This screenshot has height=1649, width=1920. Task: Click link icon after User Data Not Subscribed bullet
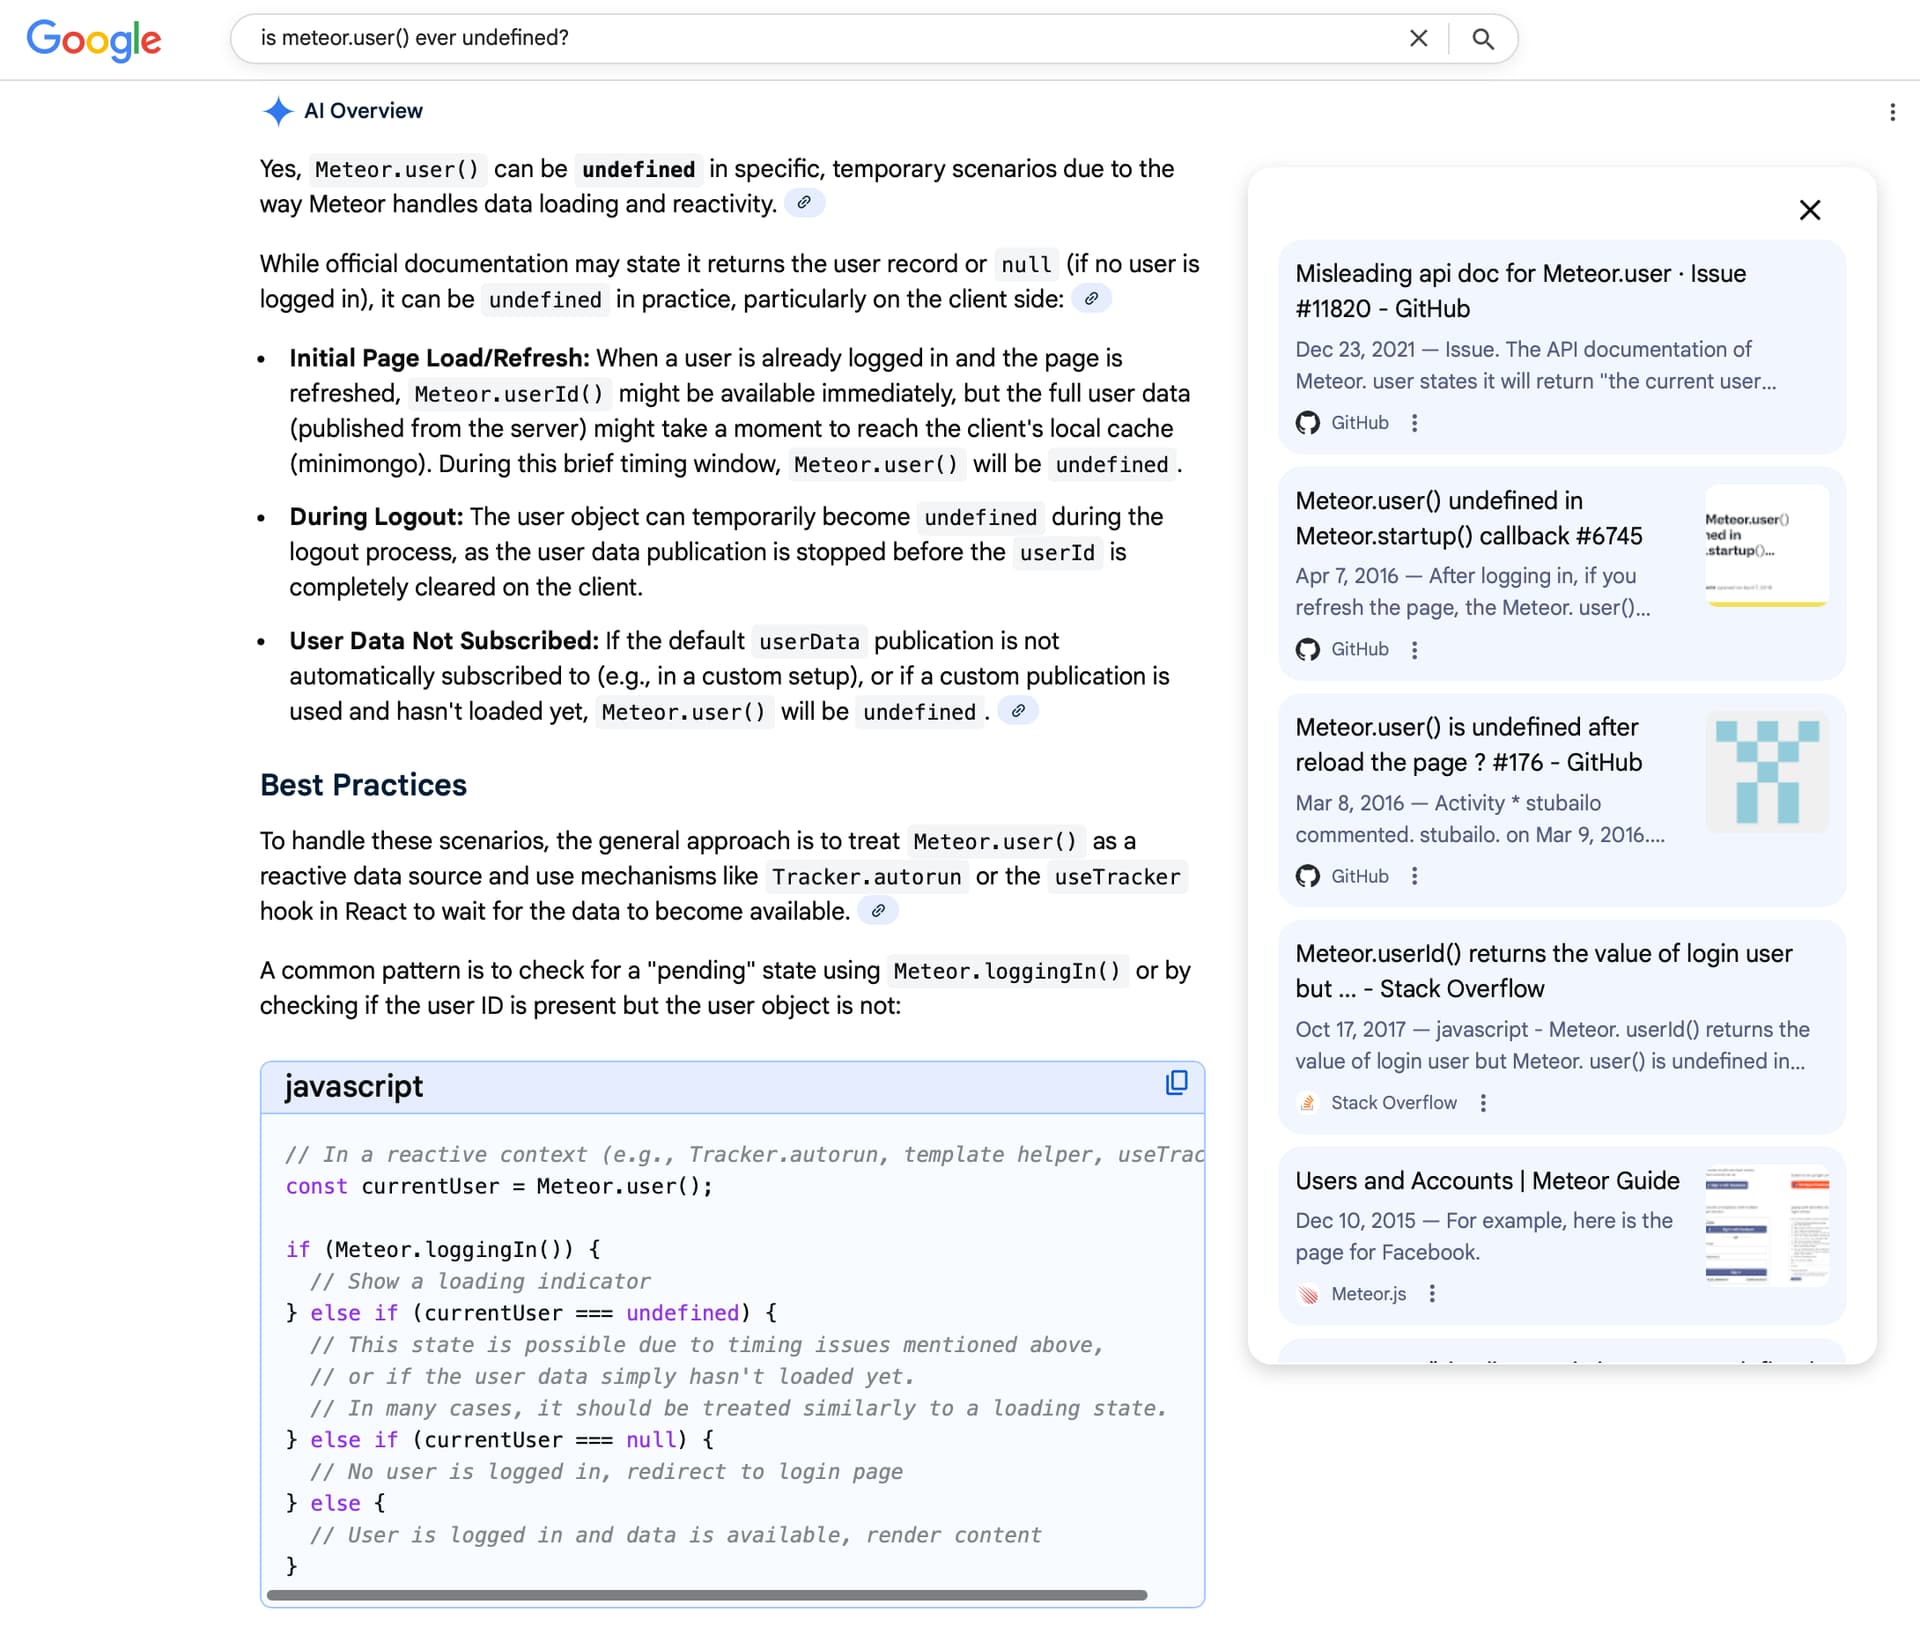click(x=1018, y=711)
